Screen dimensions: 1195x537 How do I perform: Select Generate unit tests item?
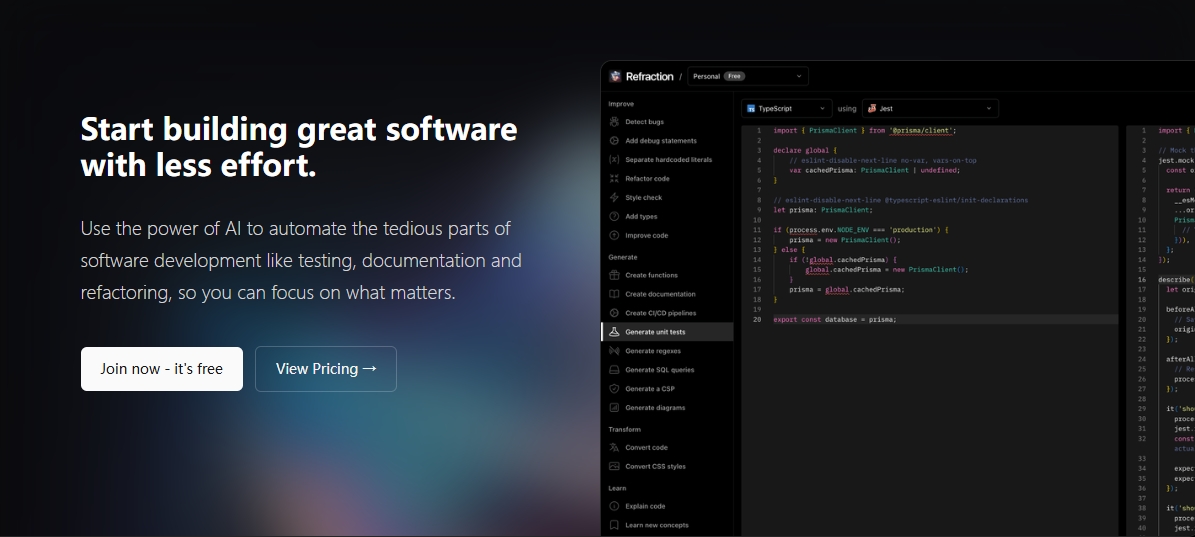(668, 332)
